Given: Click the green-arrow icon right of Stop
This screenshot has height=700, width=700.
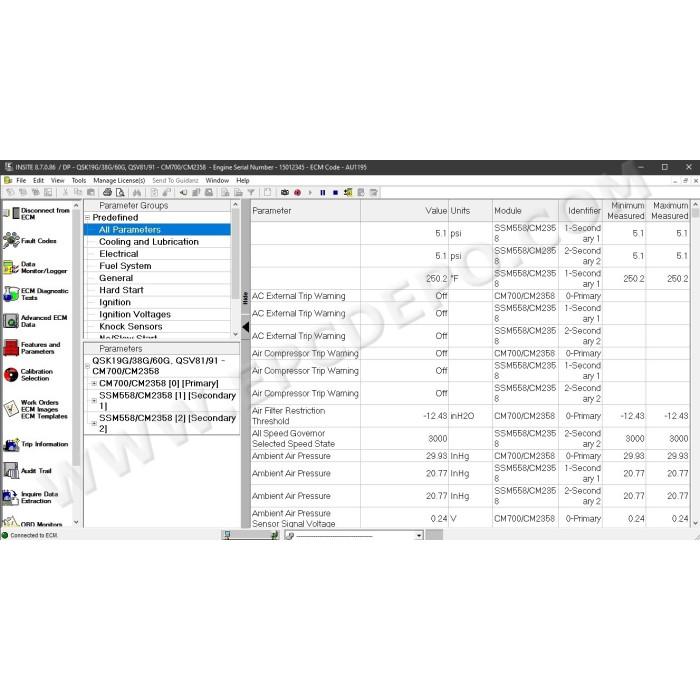Looking at the screenshot, I should pos(348,192).
